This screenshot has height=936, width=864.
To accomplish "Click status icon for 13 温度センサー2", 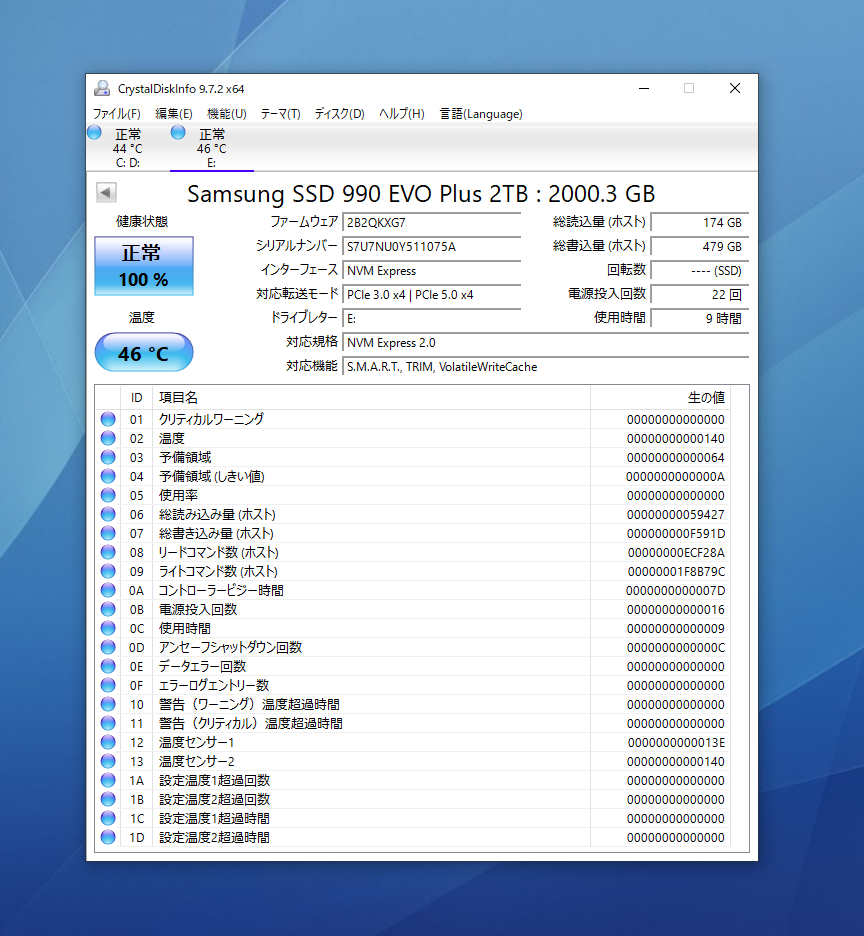I will 108,761.
